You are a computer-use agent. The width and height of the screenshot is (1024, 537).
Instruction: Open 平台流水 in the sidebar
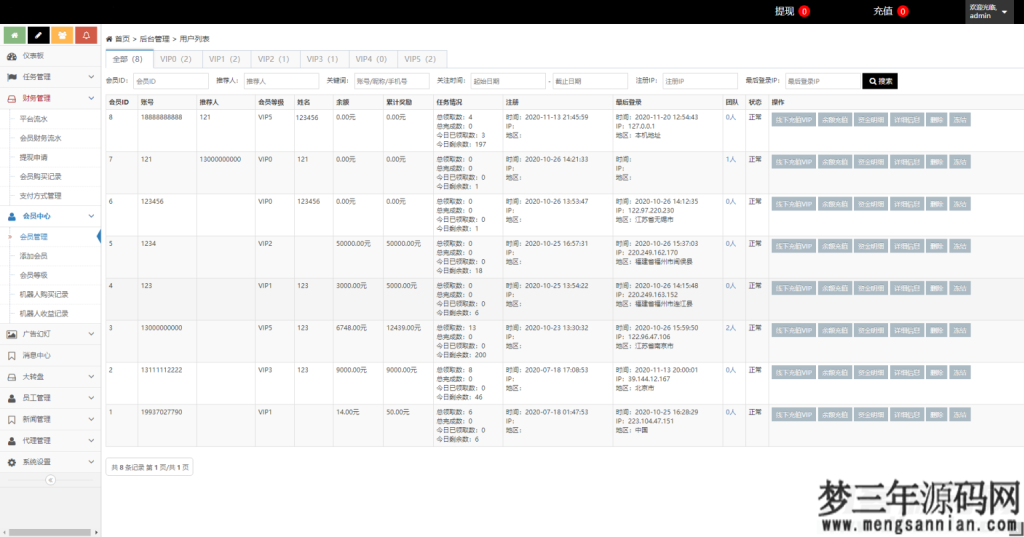(33, 120)
